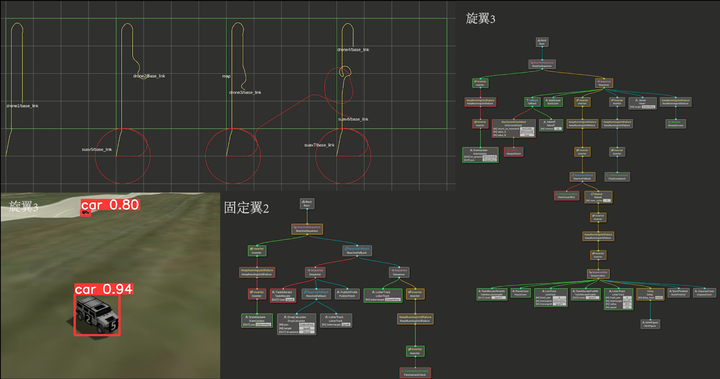
Task: Click the num_cycles field in Repeat node
Action: click(607, 201)
